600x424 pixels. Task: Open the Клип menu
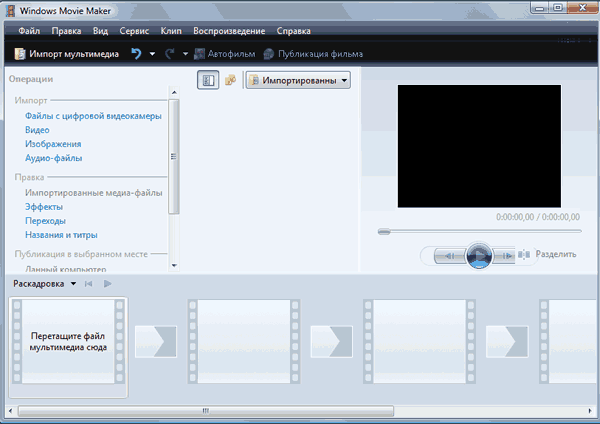pos(171,31)
